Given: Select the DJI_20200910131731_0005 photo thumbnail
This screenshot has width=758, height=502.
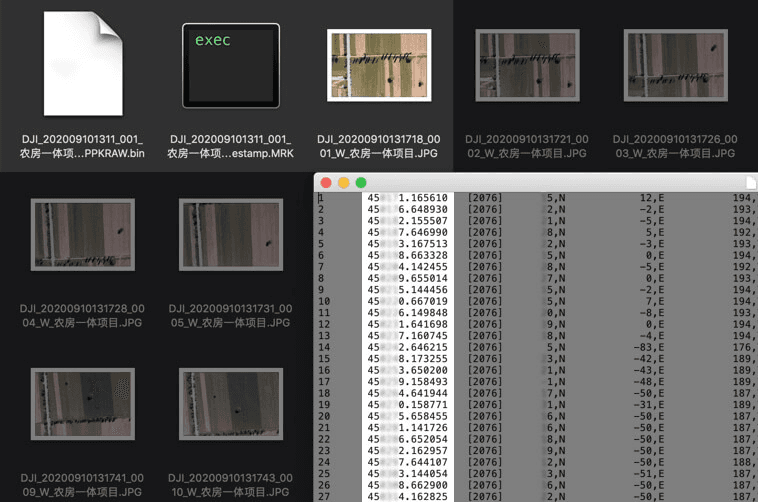Looking at the screenshot, I should (x=231, y=235).
